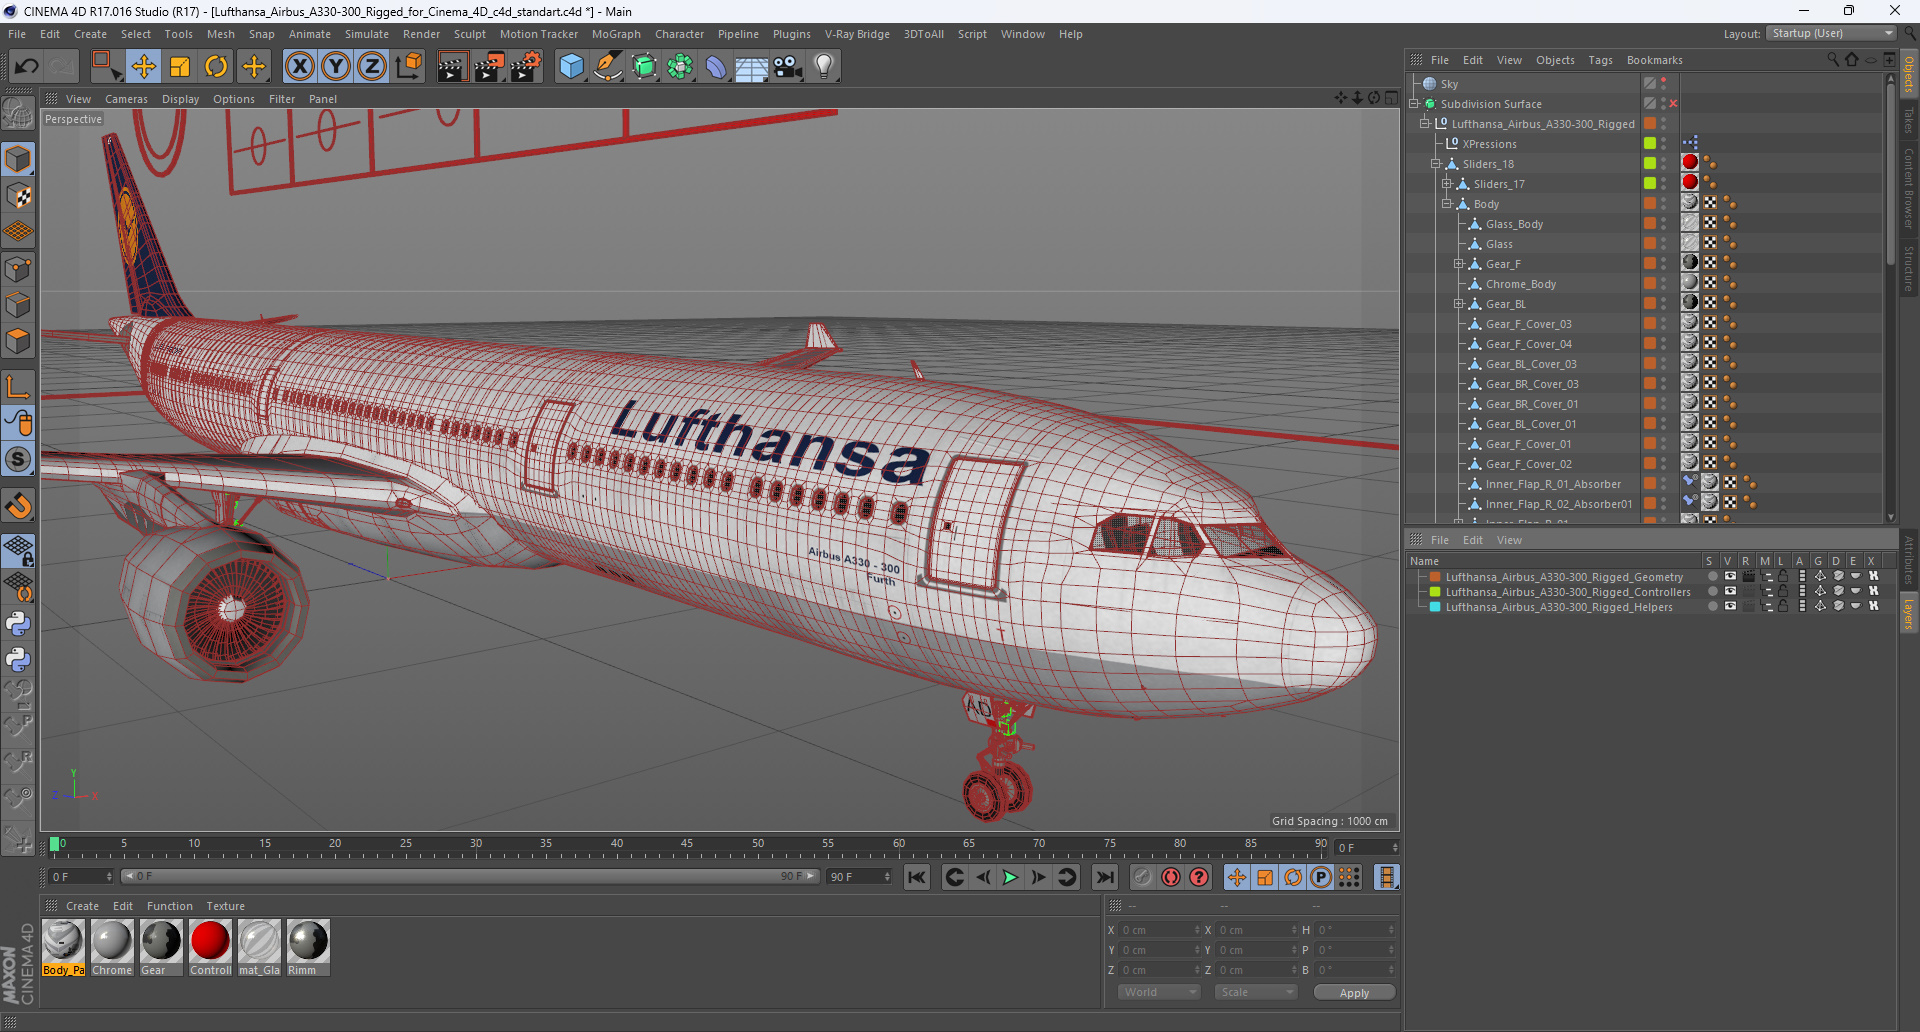Image resolution: width=1920 pixels, height=1032 pixels.
Task: Toggle visibility dot for Sky object
Action: coord(1664,81)
